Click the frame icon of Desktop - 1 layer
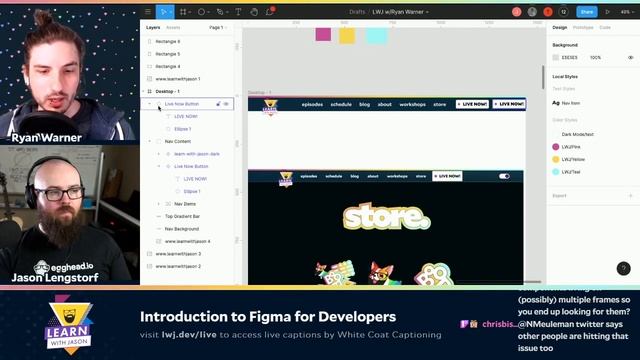The height and width of the screenshot is (360, 640). point(149,91)
